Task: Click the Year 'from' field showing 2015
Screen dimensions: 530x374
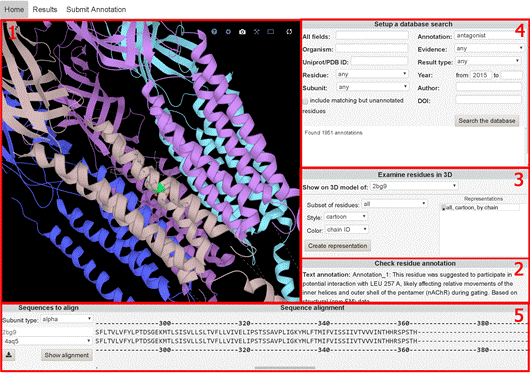Action: 481,75
